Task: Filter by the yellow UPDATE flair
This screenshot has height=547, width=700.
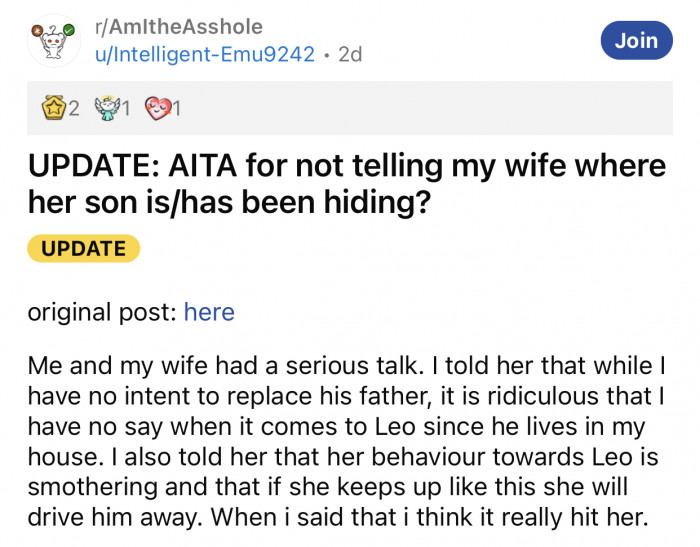Action: 84,248
